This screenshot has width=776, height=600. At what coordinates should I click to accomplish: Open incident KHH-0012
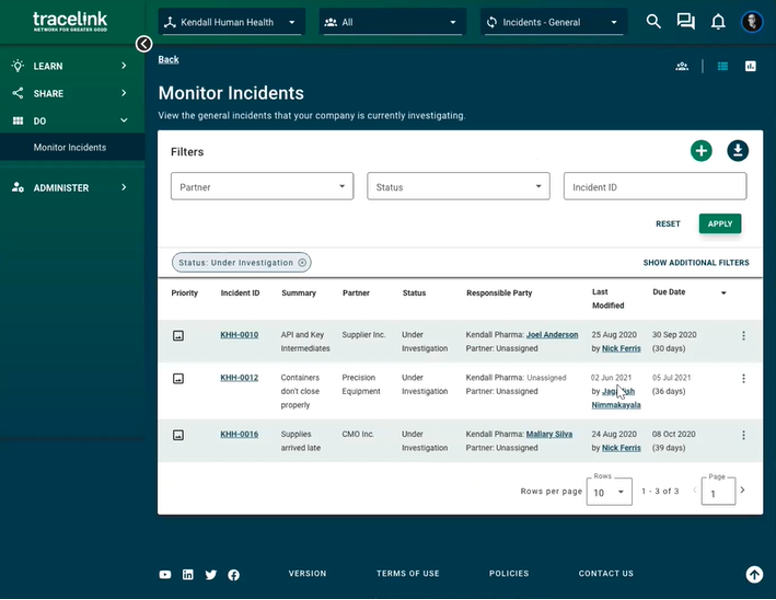pos(240,377)
